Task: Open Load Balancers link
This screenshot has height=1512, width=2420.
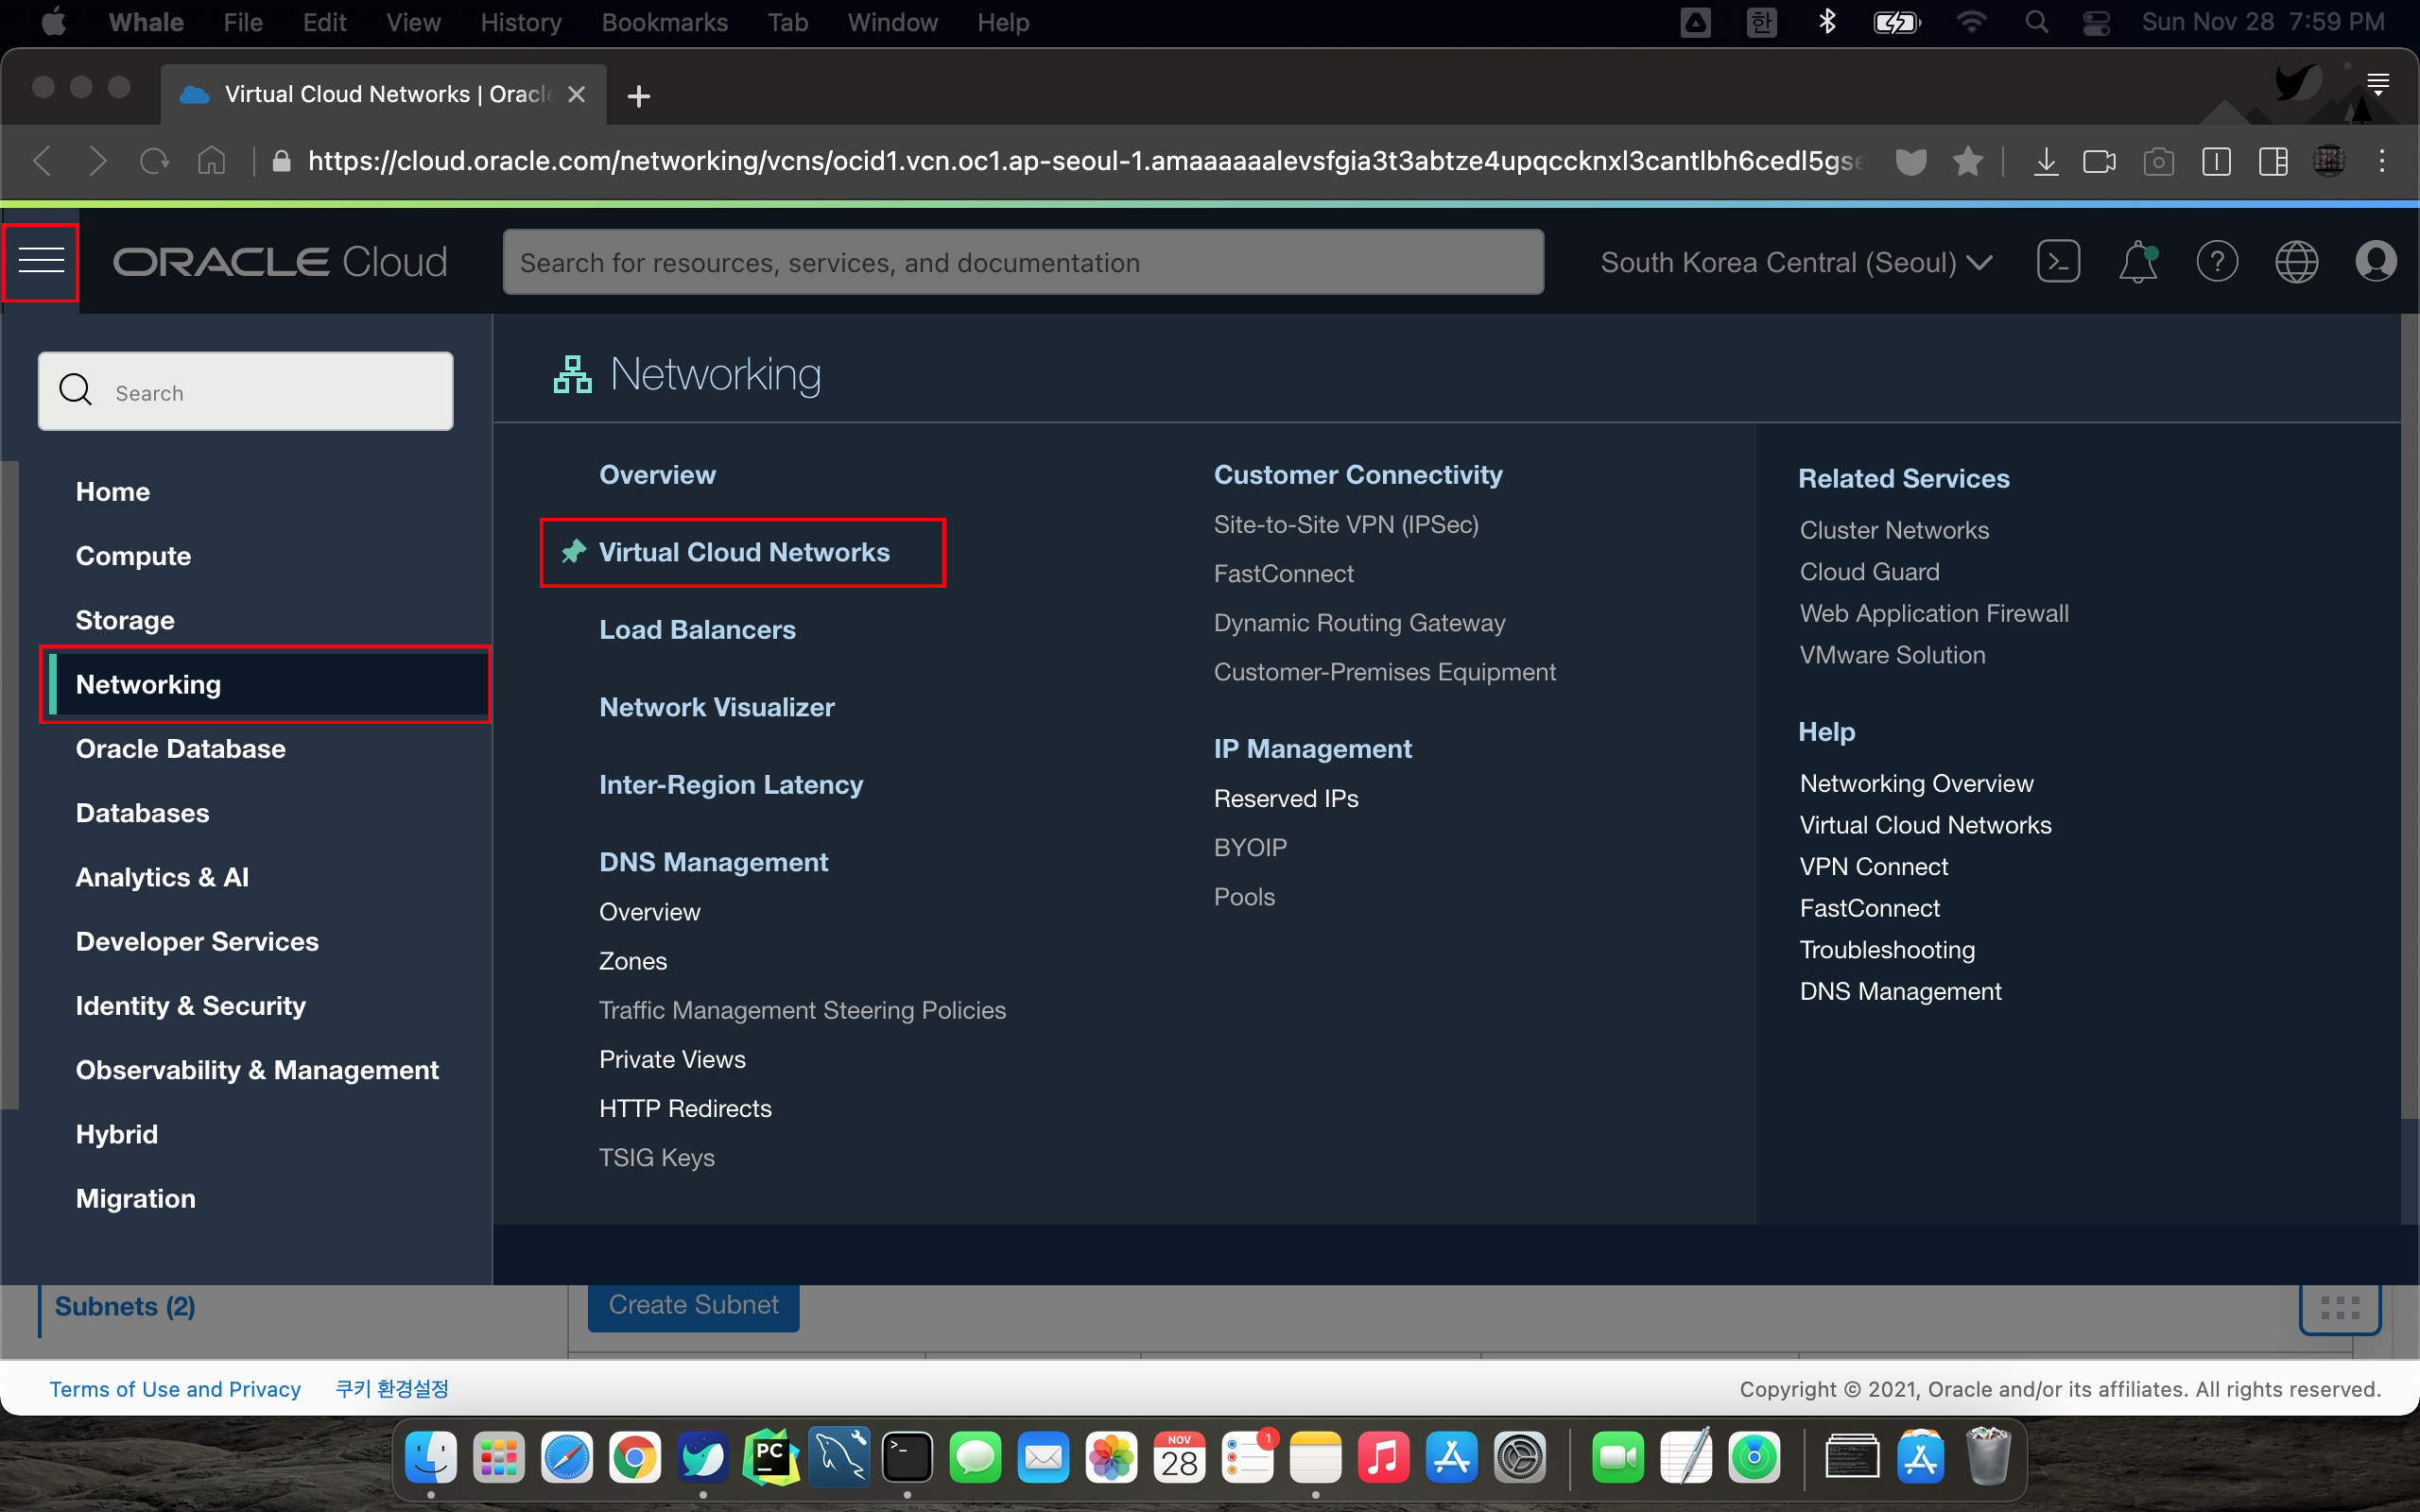Action: click(x=697, y=630)
